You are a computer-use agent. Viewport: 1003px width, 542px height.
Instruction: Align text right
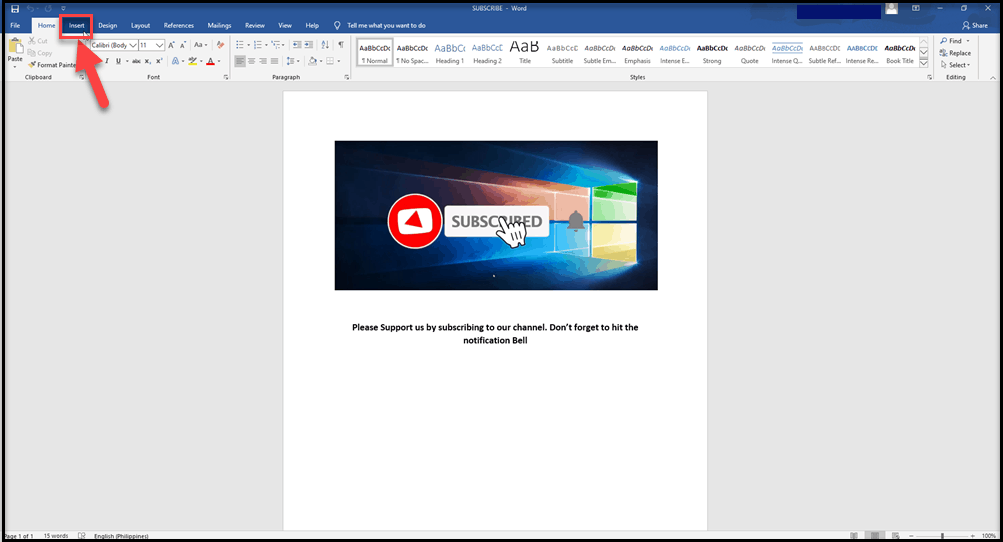(x=263, y=61)
